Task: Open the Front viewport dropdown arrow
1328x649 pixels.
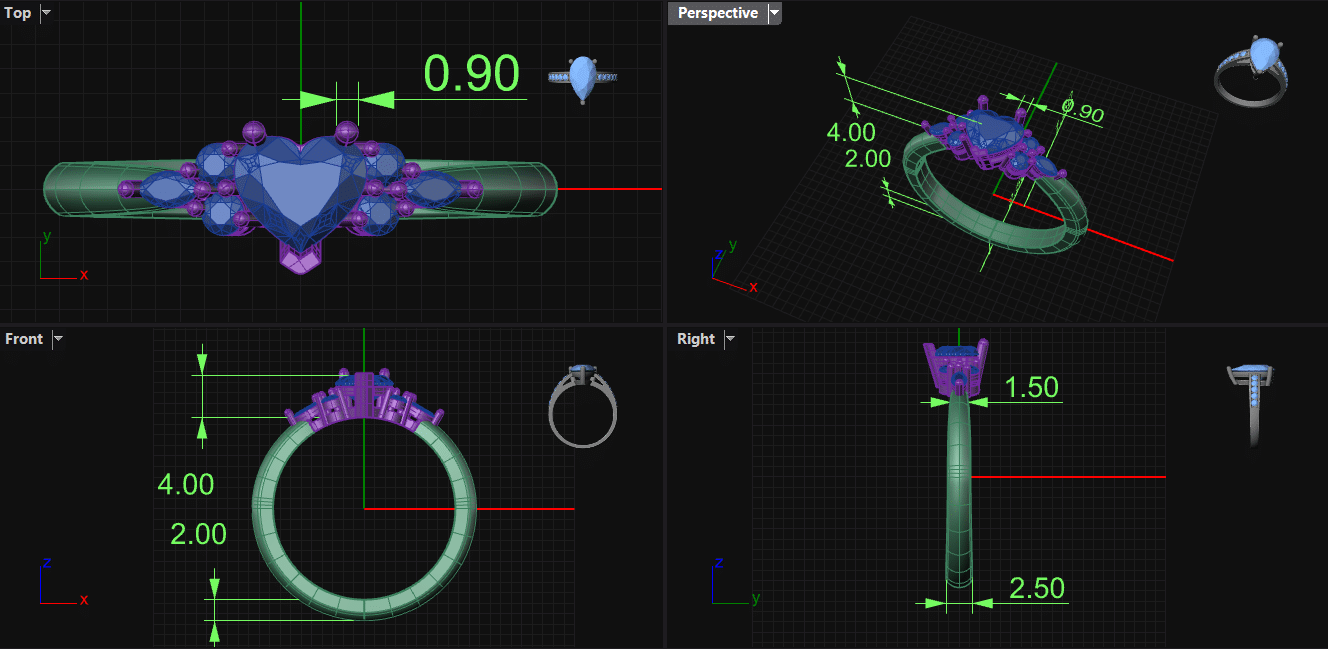Action: [58, 339]
